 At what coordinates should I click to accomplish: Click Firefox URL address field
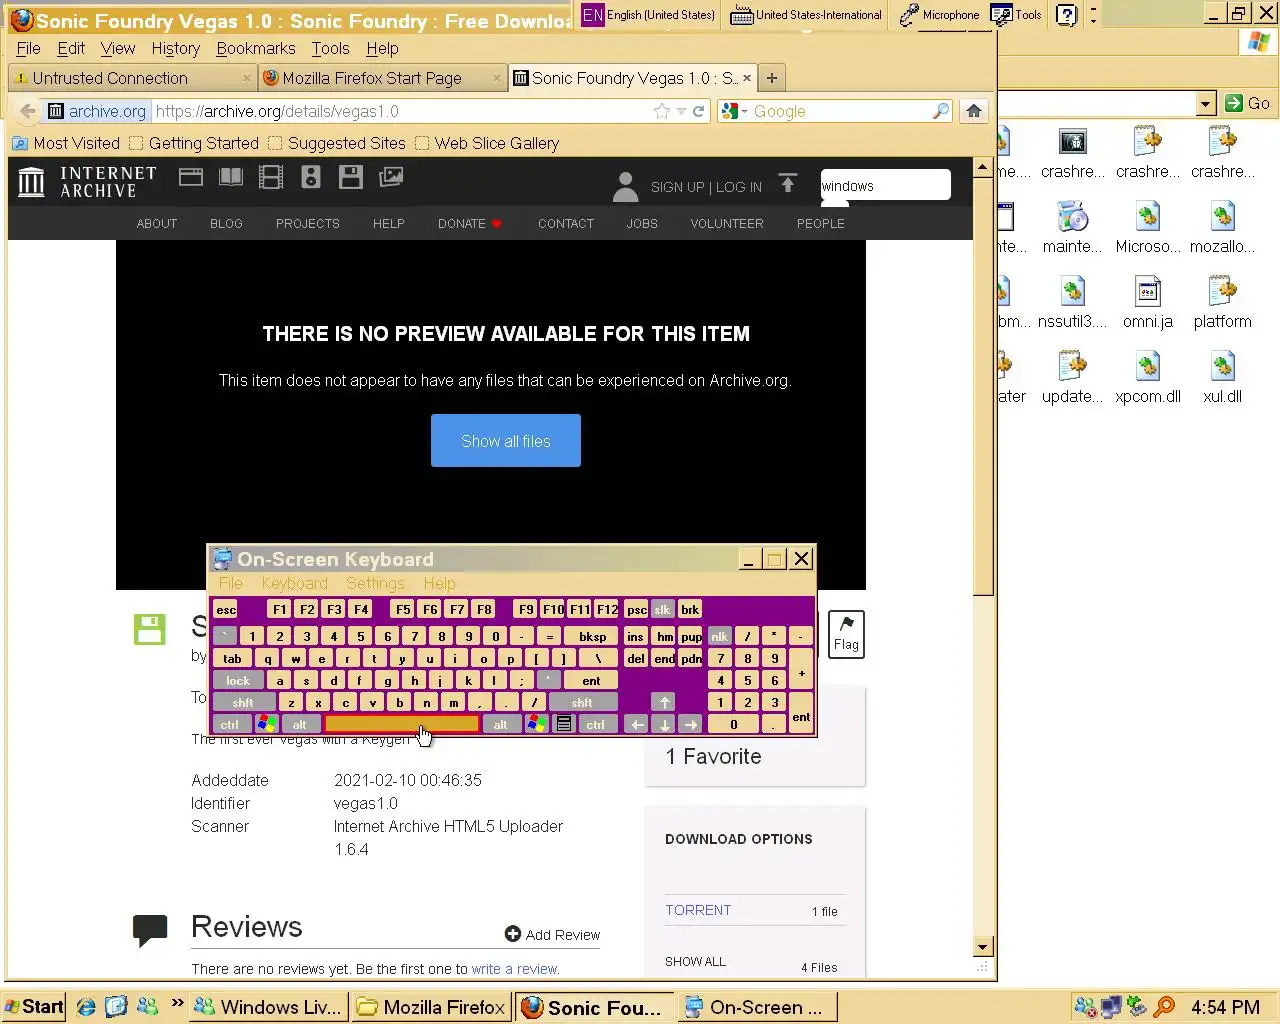point(402,112)
